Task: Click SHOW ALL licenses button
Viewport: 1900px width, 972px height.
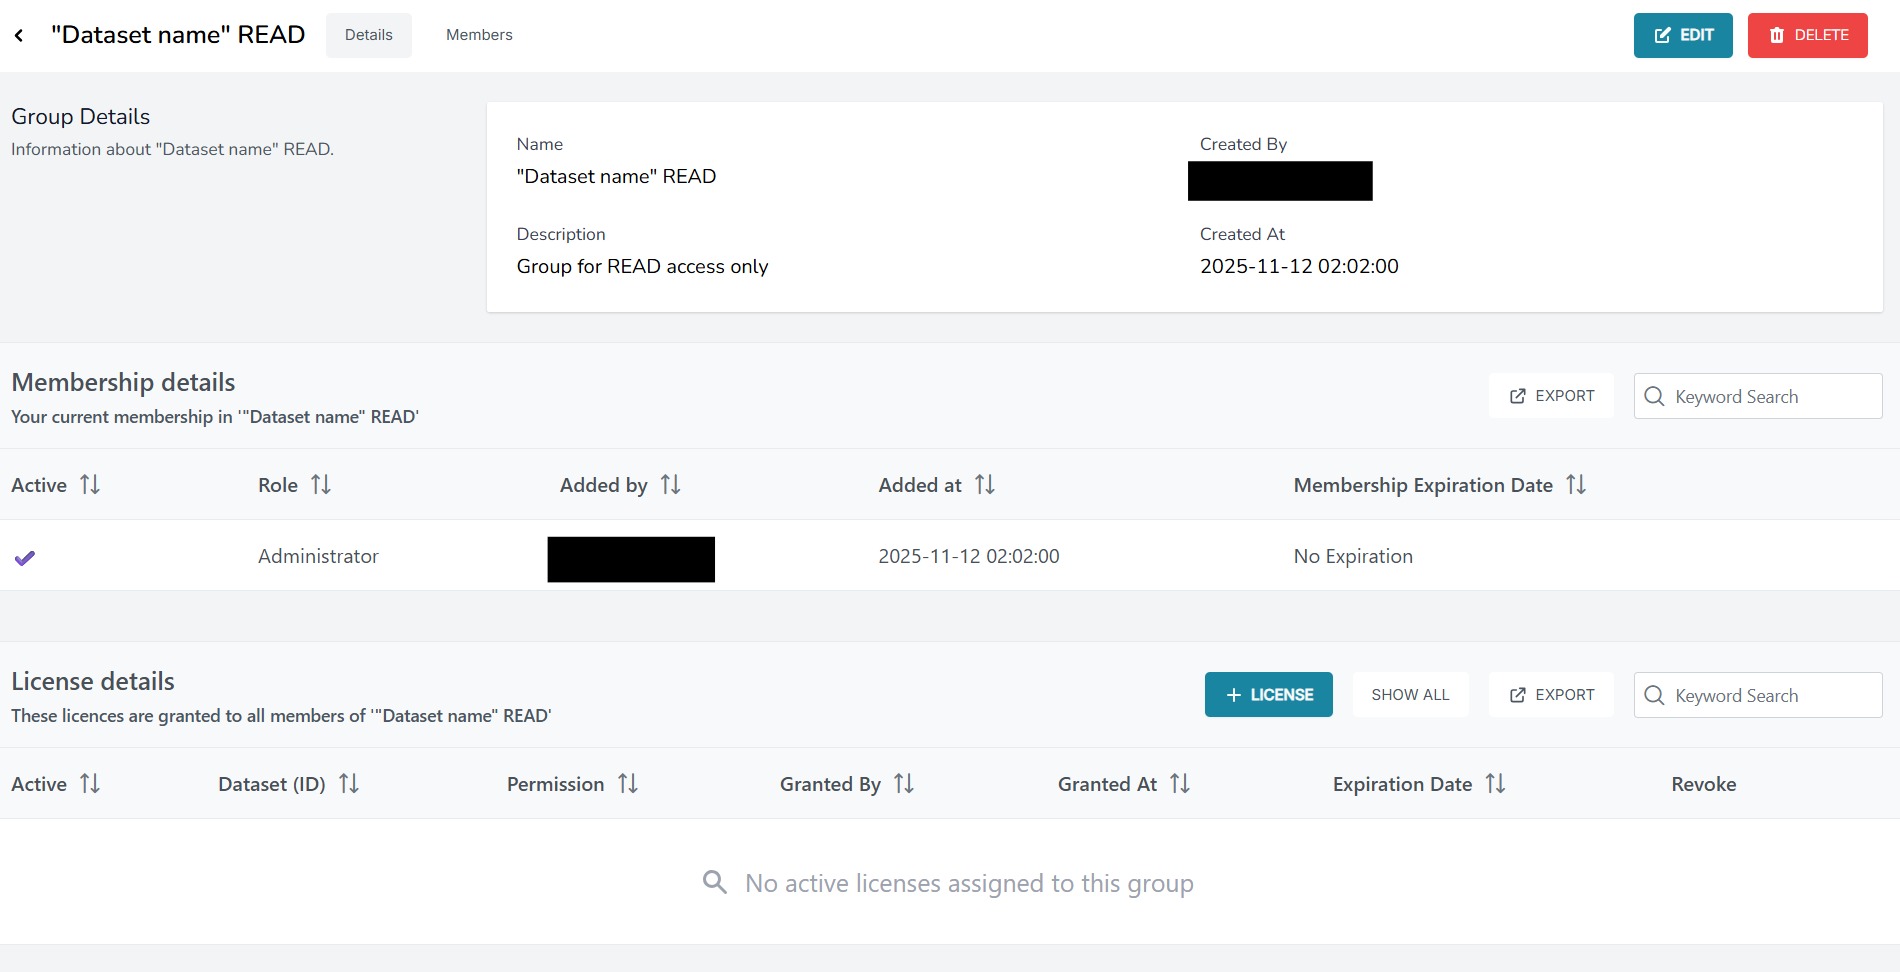Action: 1410,695
